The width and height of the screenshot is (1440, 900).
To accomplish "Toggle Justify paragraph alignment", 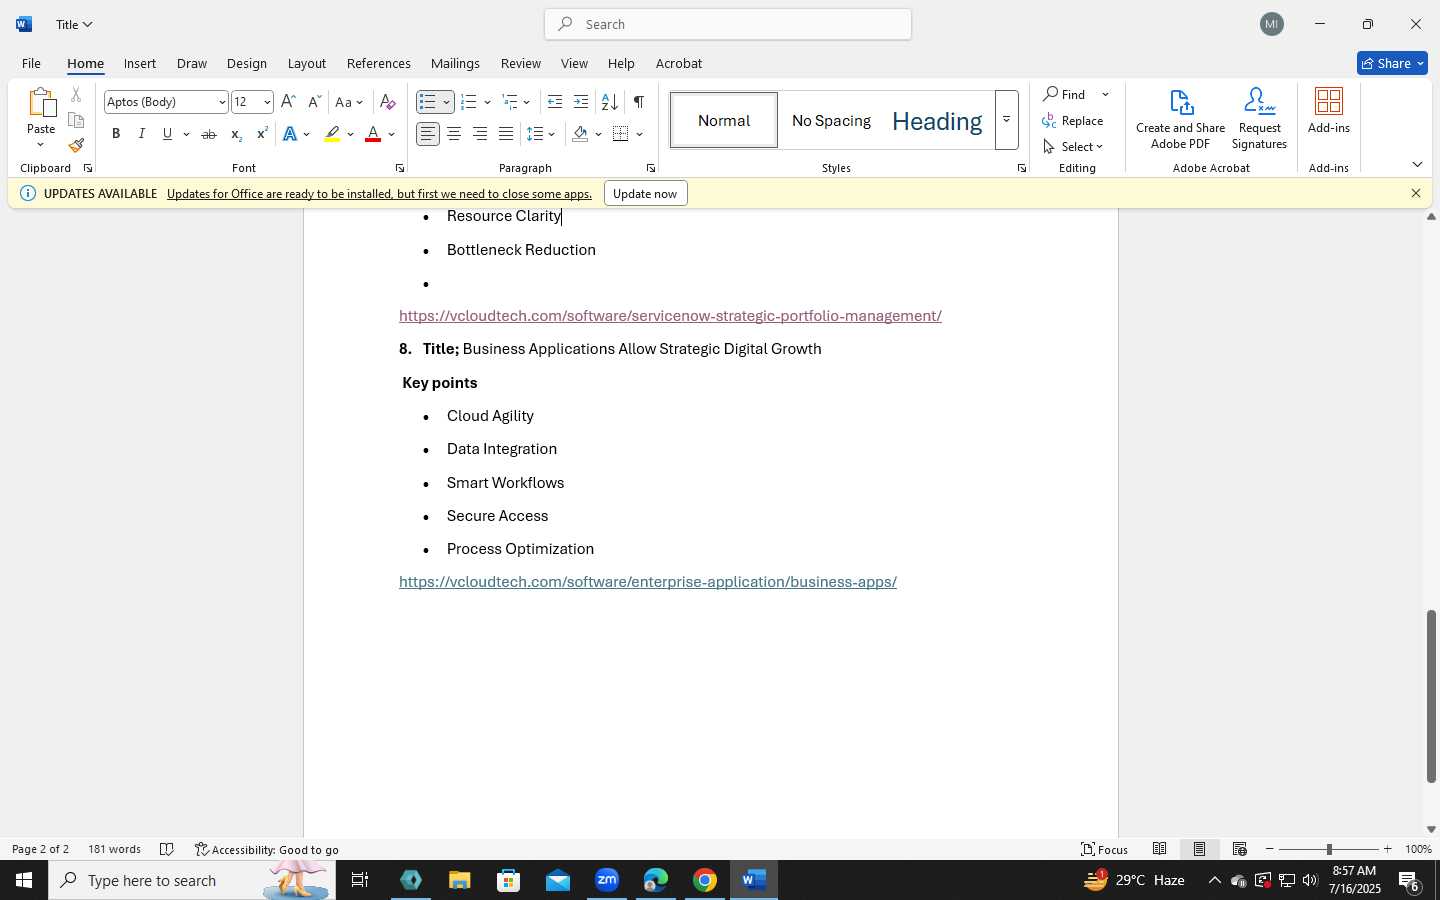I will 506,134.
